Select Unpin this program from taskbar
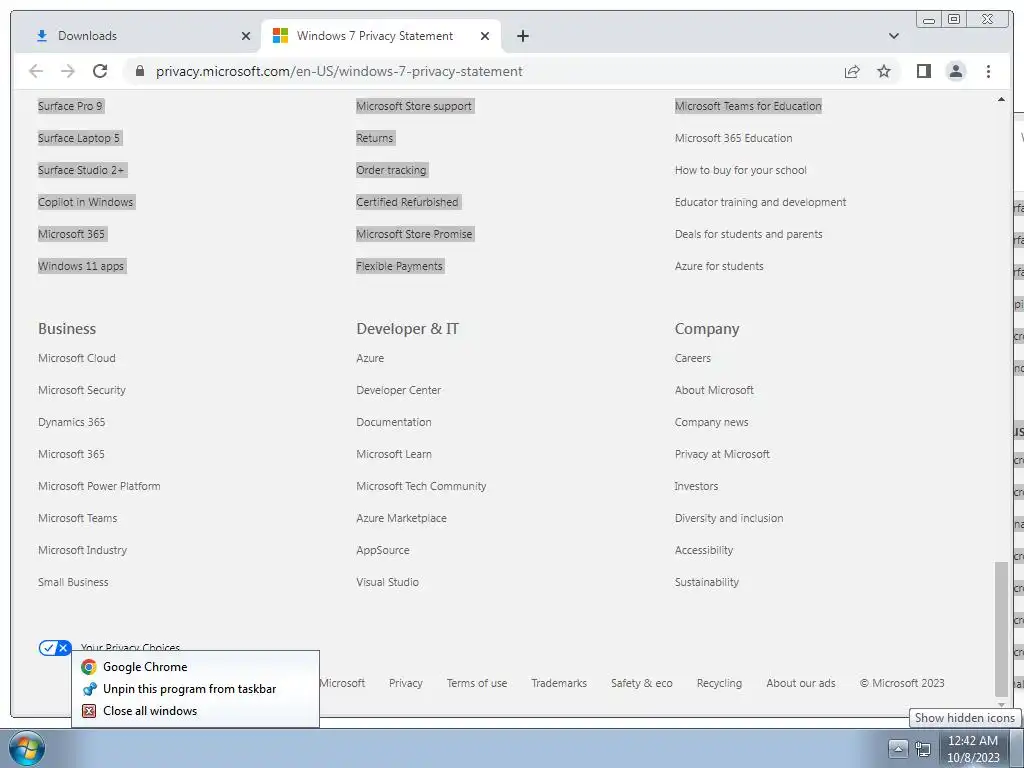Image resolution: width=1024 pixels, height=768 pixels. 195,689
